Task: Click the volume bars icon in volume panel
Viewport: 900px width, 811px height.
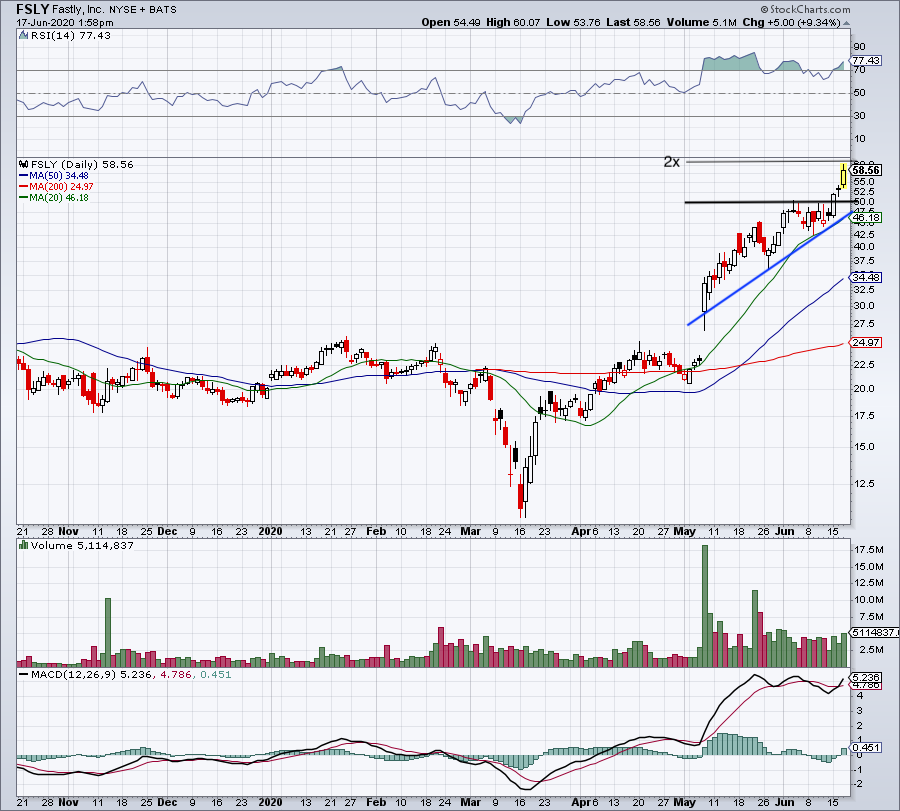Action: click(24, 545)
